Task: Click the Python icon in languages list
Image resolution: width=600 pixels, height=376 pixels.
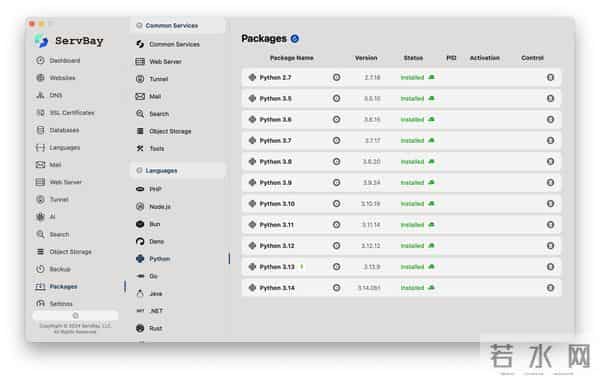Action: coord(140,259)
